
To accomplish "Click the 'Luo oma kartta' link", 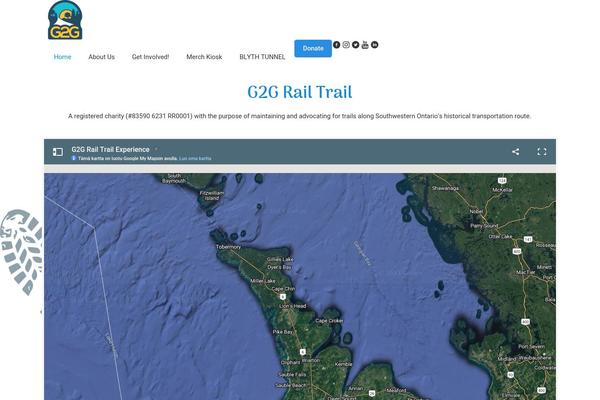I will click(195, 158).
